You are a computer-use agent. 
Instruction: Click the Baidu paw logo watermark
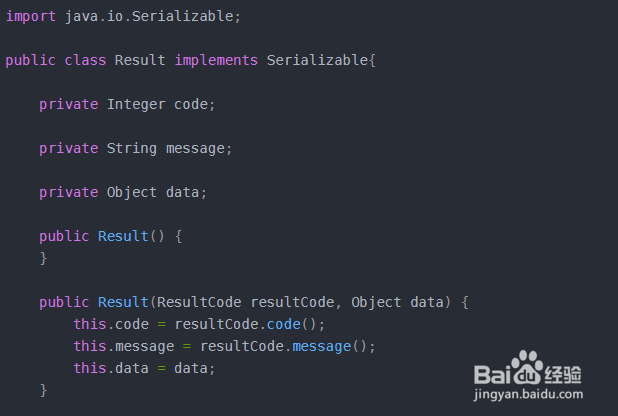pos(526,370)
